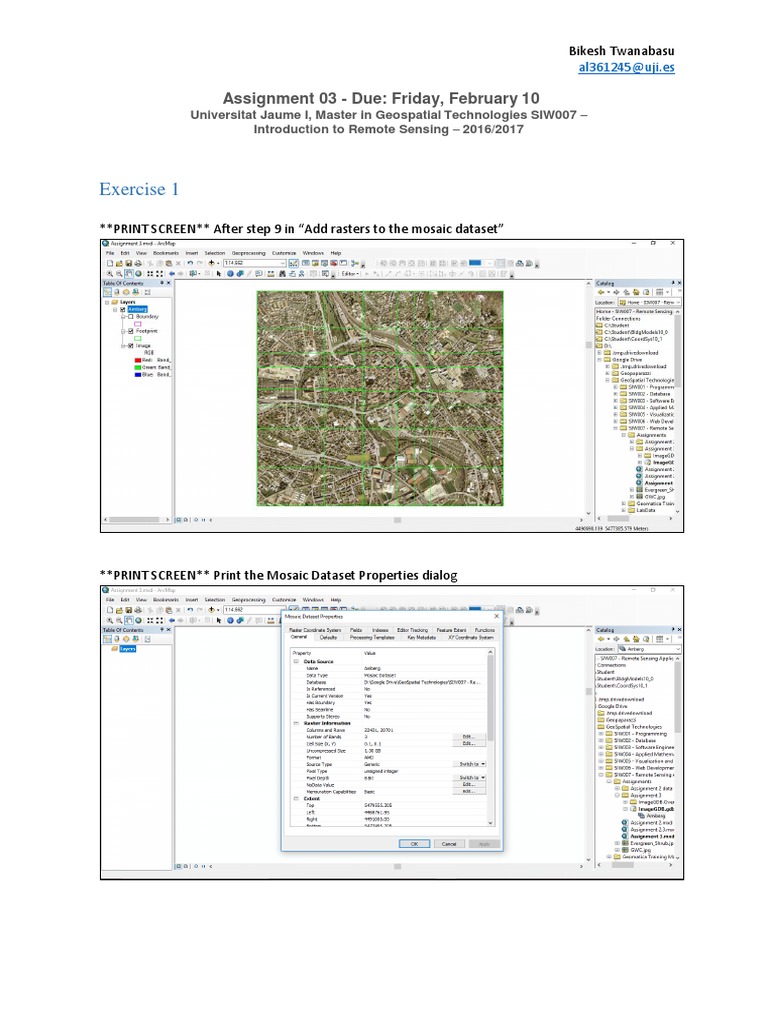768x1024 pixels.
Task: Collapse the Data Source section in properties dialog
Action: pyautogui.click(x=296, y=662)
